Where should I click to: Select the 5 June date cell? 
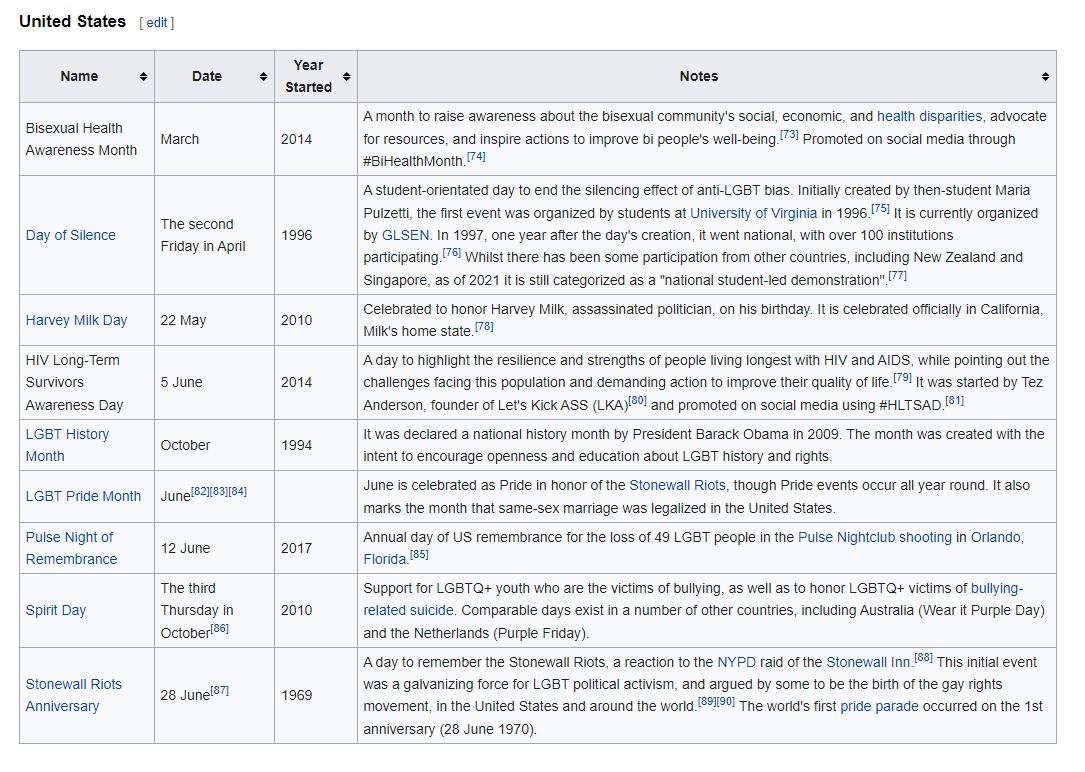[x=215, y=383]
